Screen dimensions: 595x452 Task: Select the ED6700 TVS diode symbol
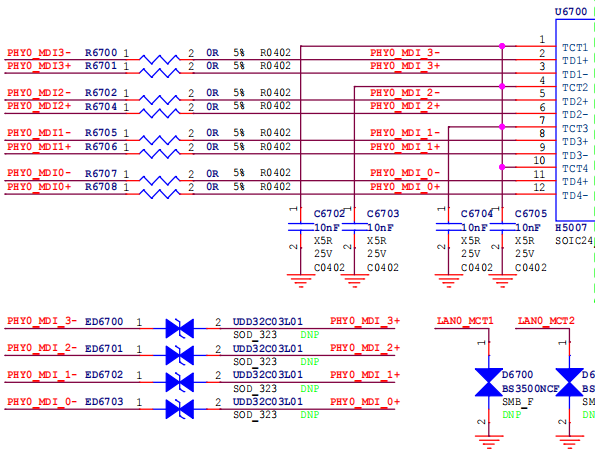coord(180,329)
